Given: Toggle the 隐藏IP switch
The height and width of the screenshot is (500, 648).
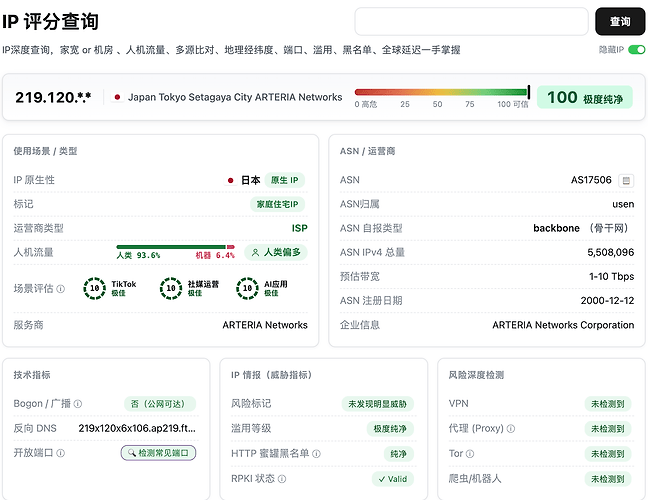Looking at the screenshot, I should tap(636, 50).
